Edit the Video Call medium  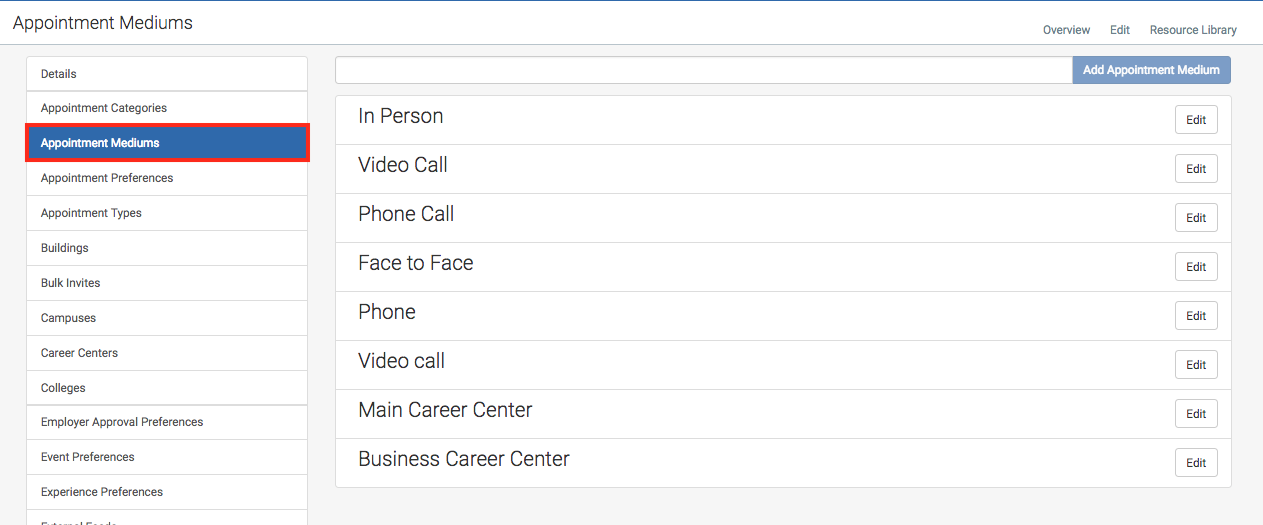click(x=1196, y=169)
